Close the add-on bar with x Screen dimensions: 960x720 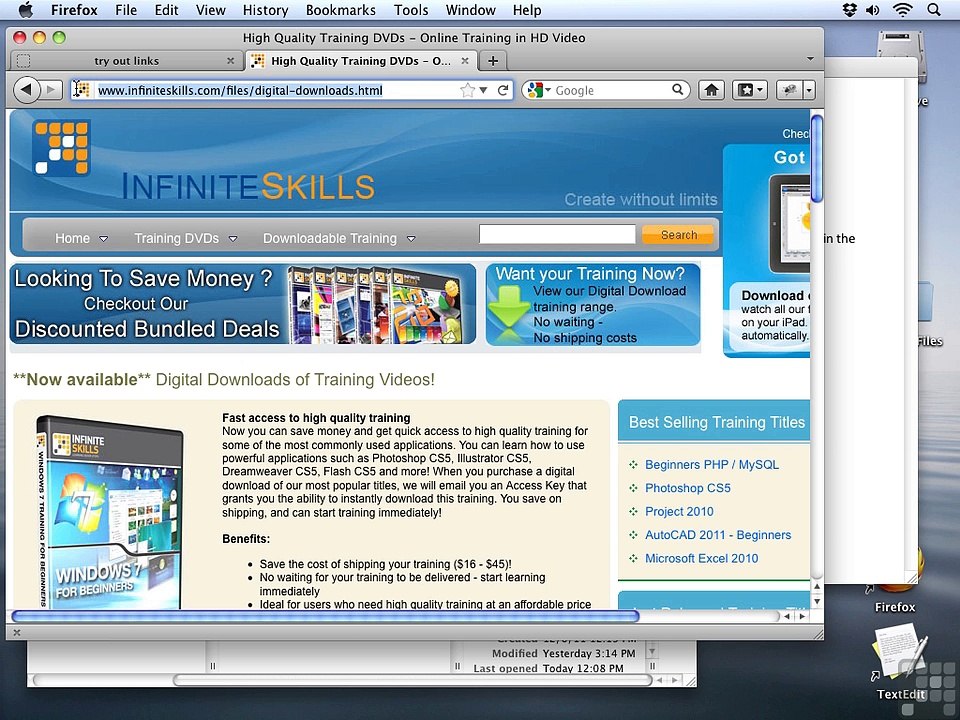[x=17, y=633]
